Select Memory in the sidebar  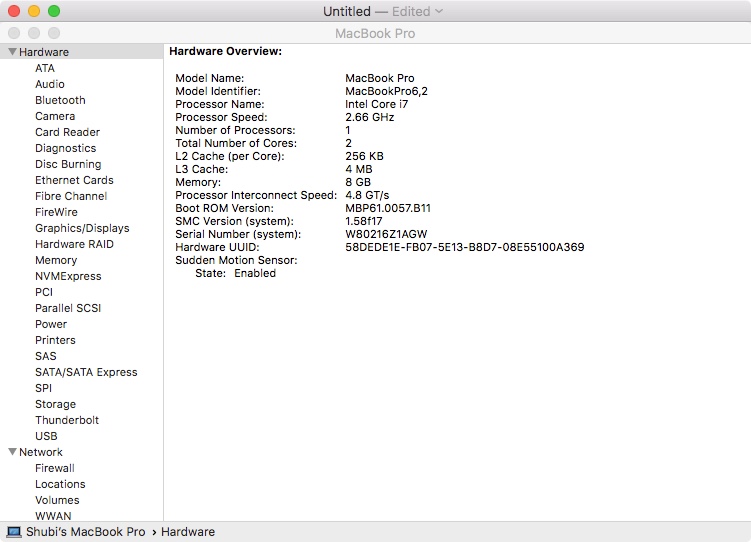pyautogui.click(x=56, y=260)
